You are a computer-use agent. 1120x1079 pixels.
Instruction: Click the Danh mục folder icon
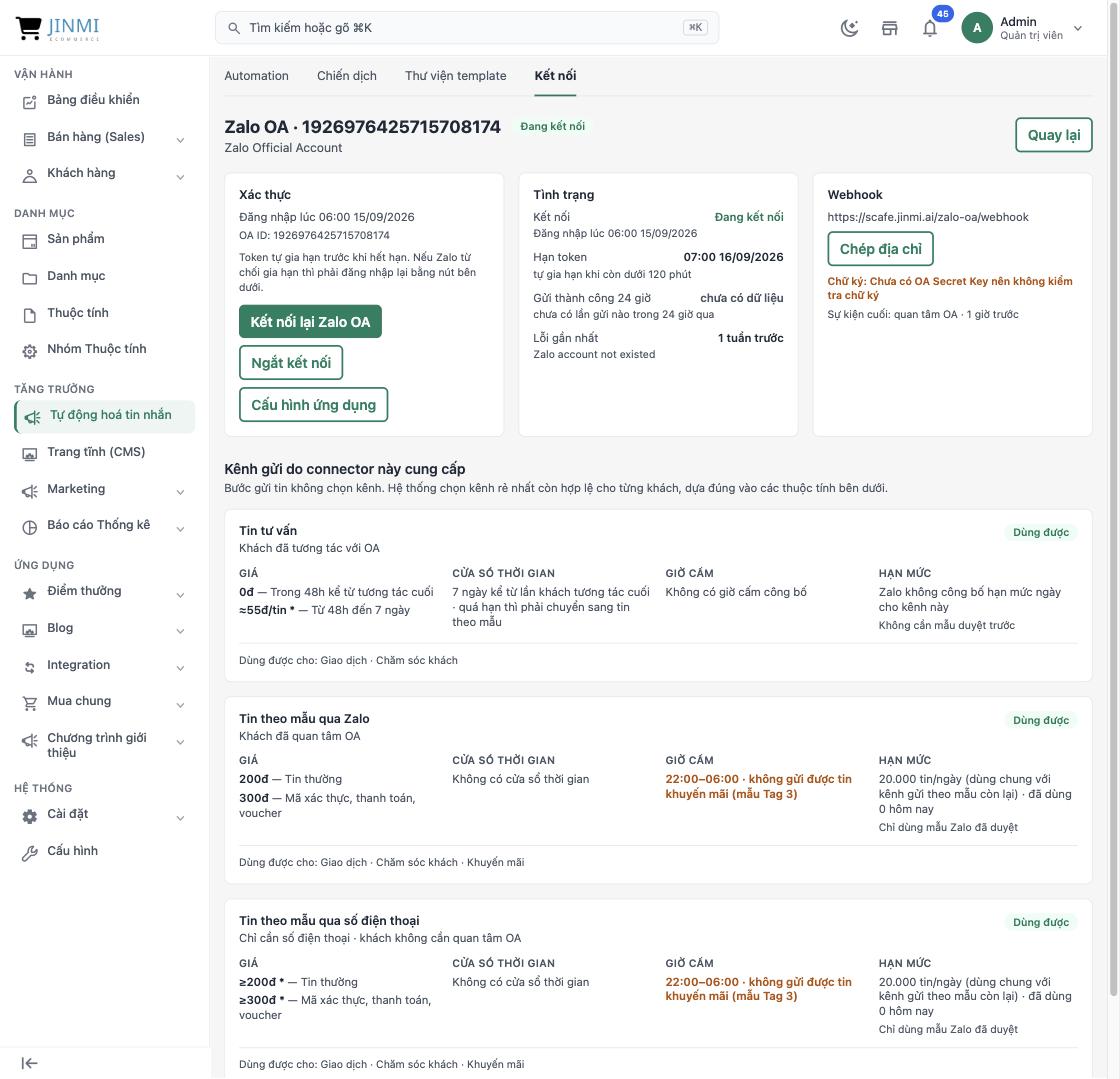point(29,278)
